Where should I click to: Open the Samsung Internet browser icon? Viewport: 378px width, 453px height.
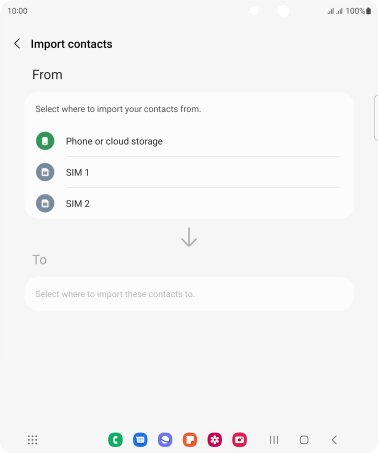[x=165, y=440]
